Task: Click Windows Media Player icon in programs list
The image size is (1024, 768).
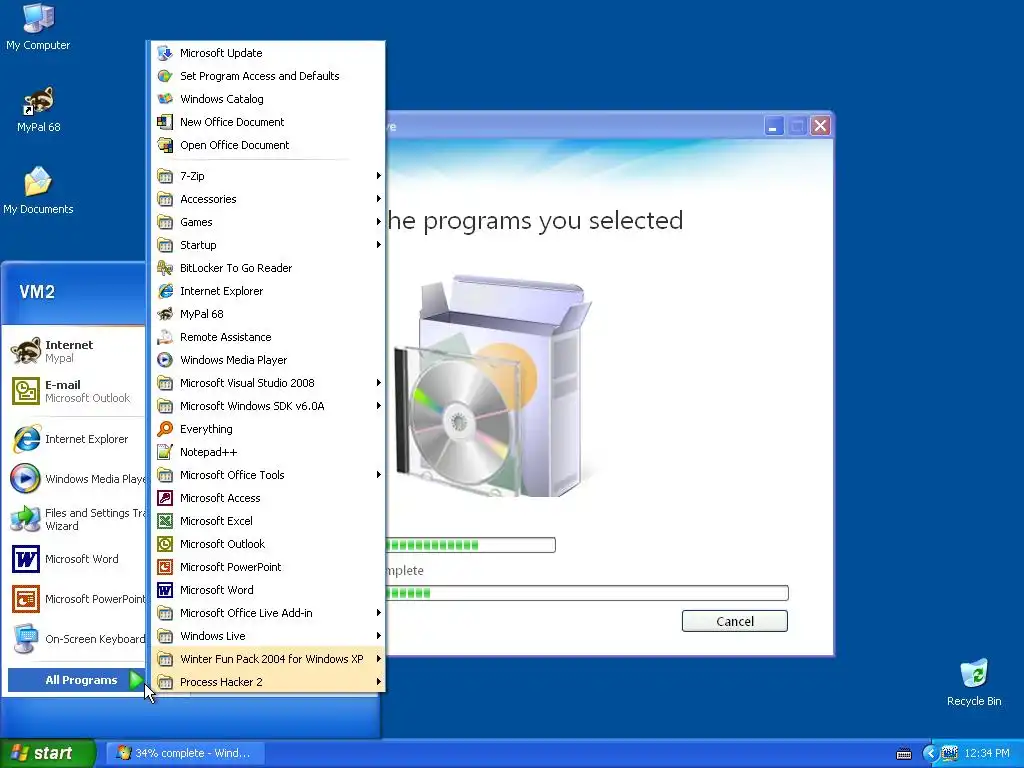Action: [x=165, y=360]
